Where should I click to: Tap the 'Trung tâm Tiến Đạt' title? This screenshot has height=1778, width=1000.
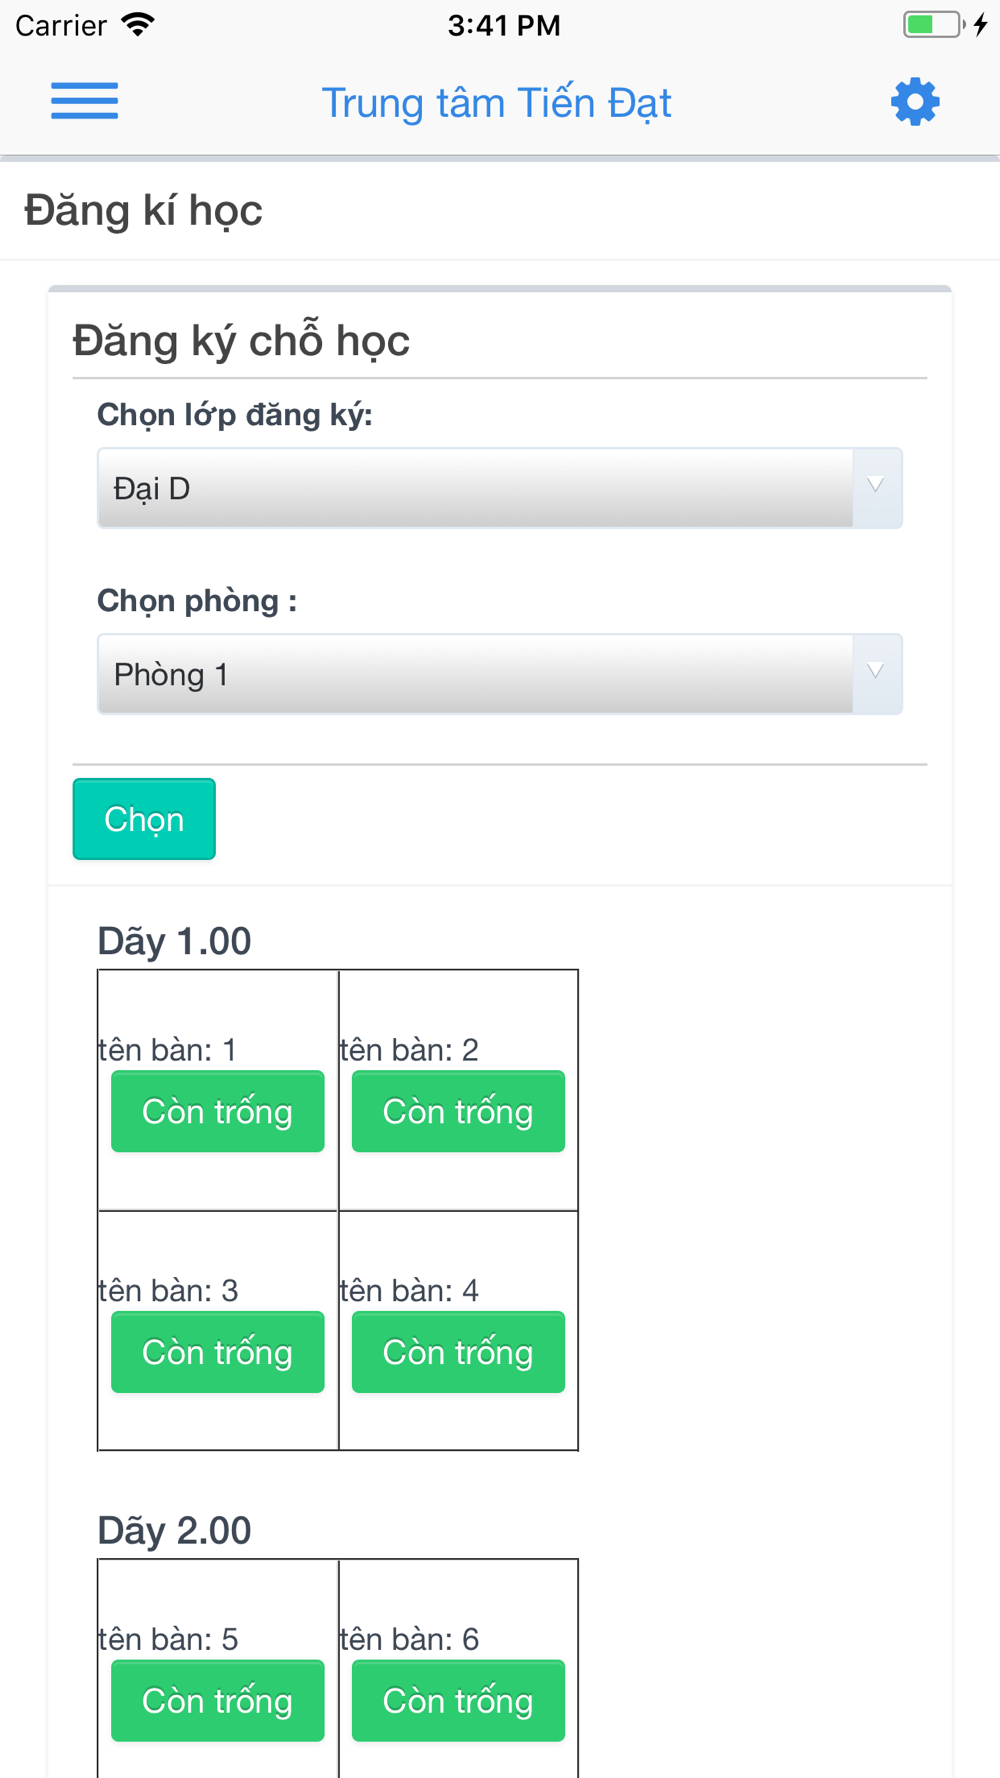[496, 103]
